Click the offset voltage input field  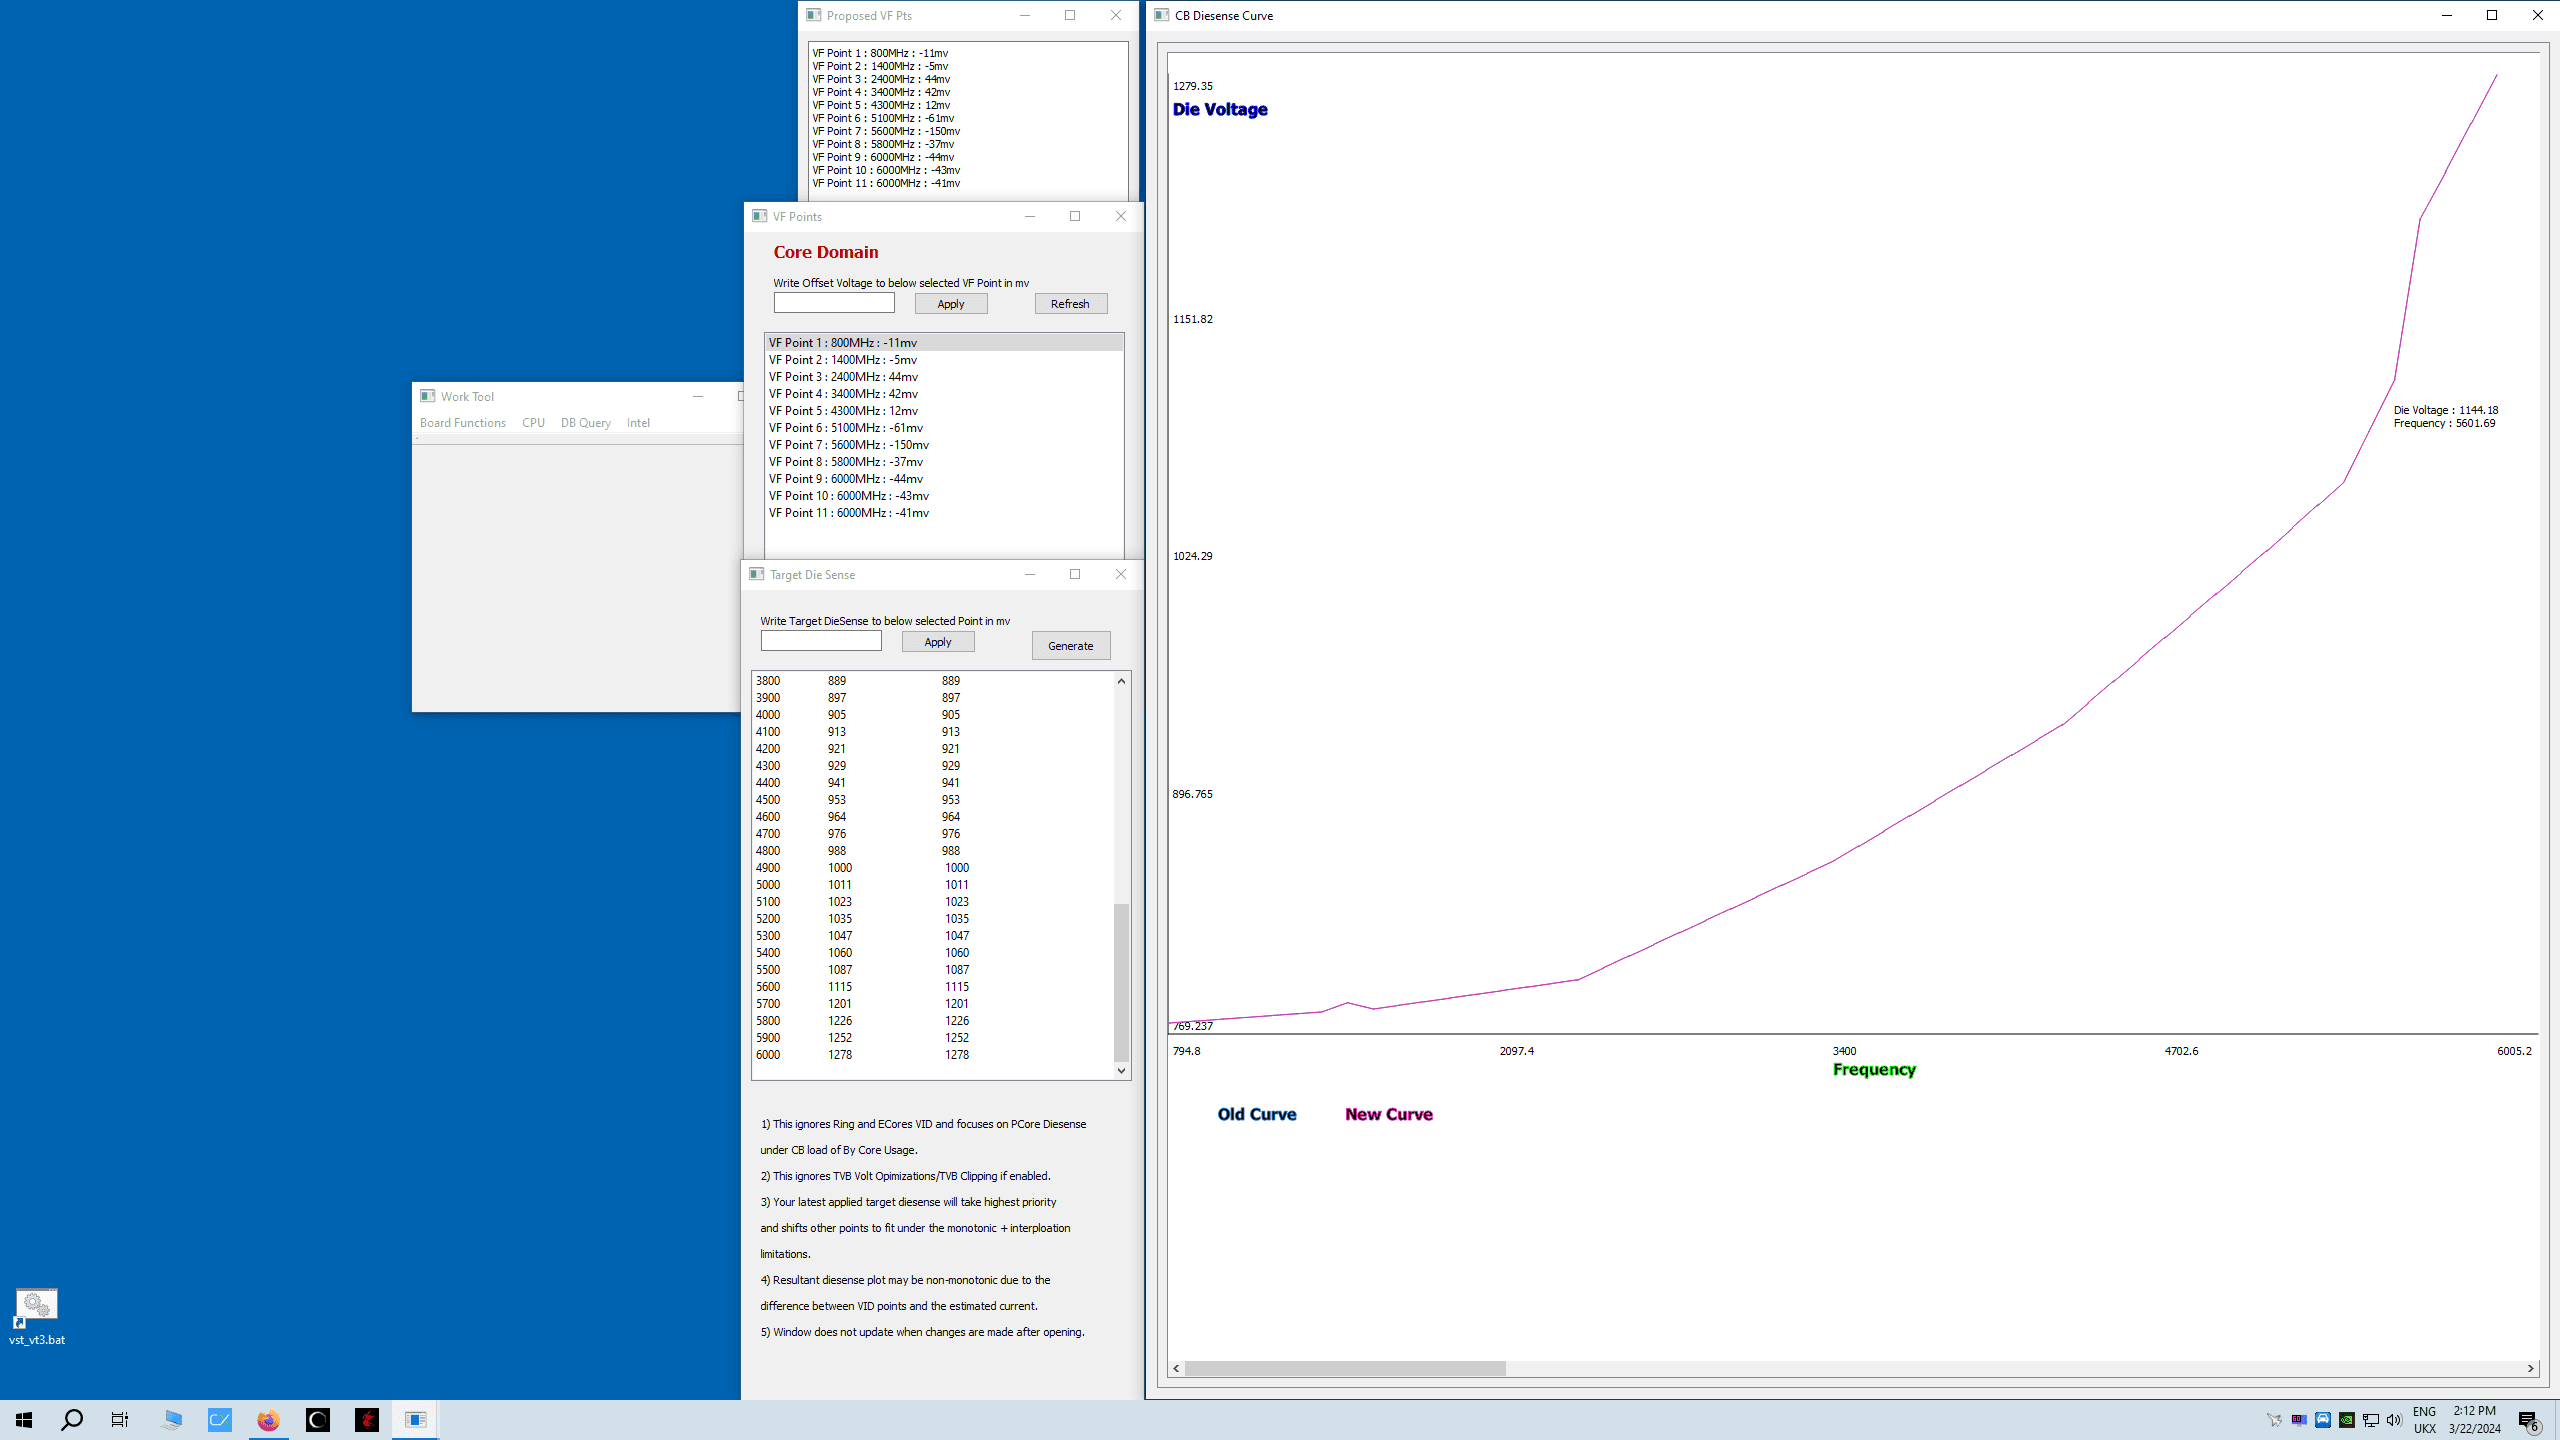tap(833, 303)
